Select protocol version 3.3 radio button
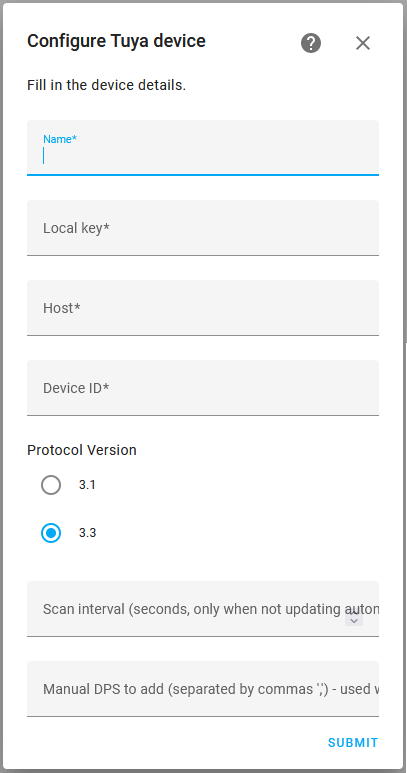 [x=51, y=533]
